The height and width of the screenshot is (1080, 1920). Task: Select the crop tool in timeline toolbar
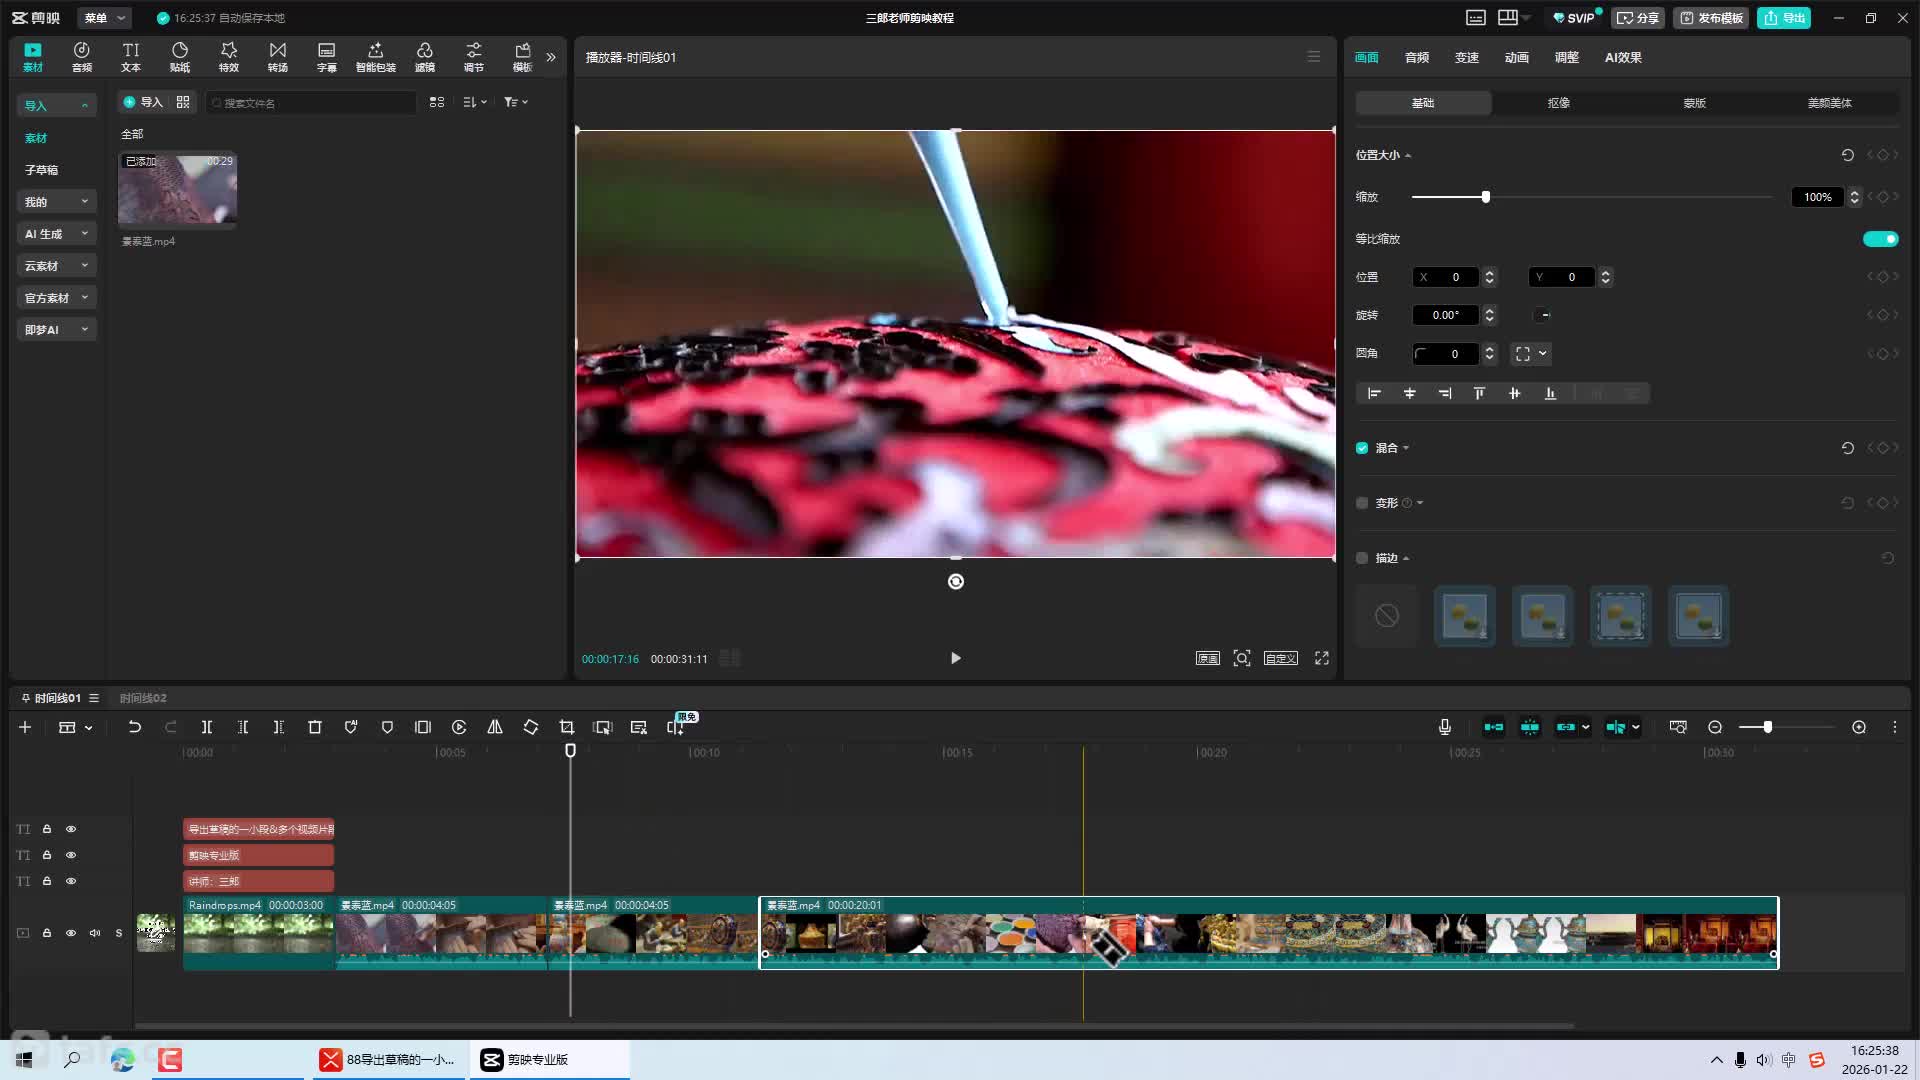pos(567,727)
